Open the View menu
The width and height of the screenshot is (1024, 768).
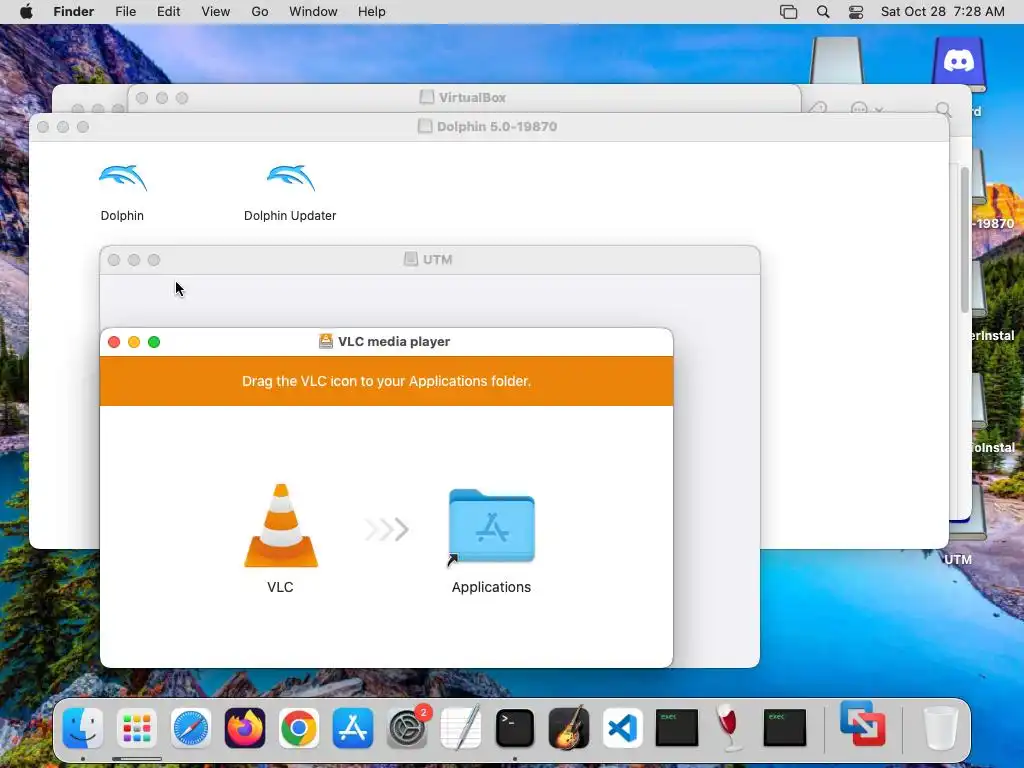(x=216, y=12)
